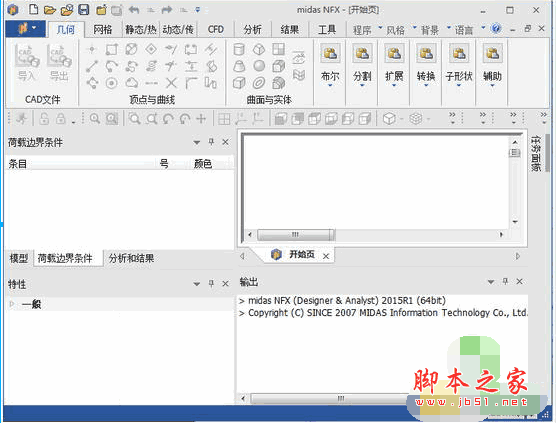Select the 模型 panel tab

pos(19,258)
